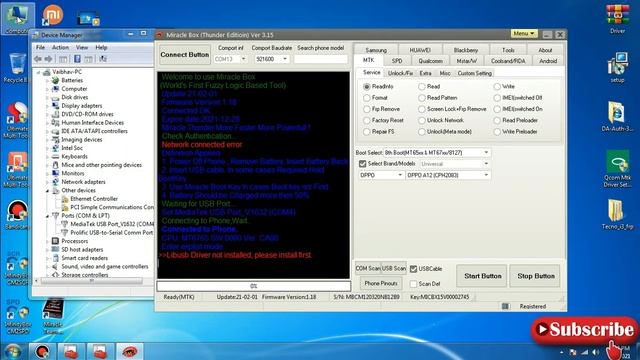Open Android tab
This screenshot has height=360, width=640.
coord(548,61)
